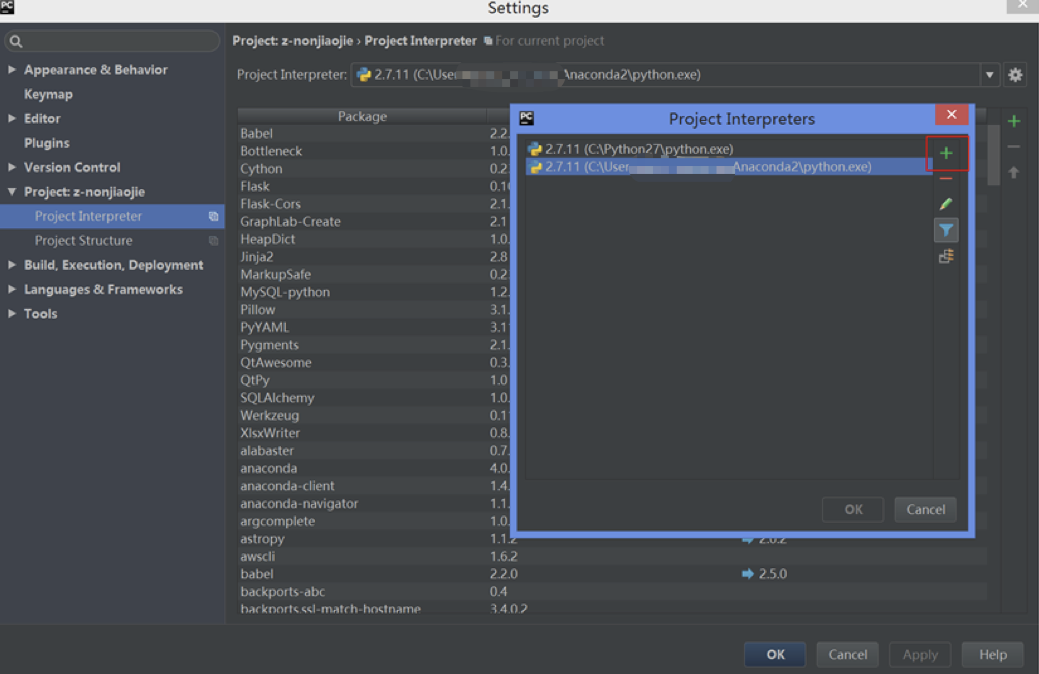Select the Jinja2 package row

coord(374,257)
